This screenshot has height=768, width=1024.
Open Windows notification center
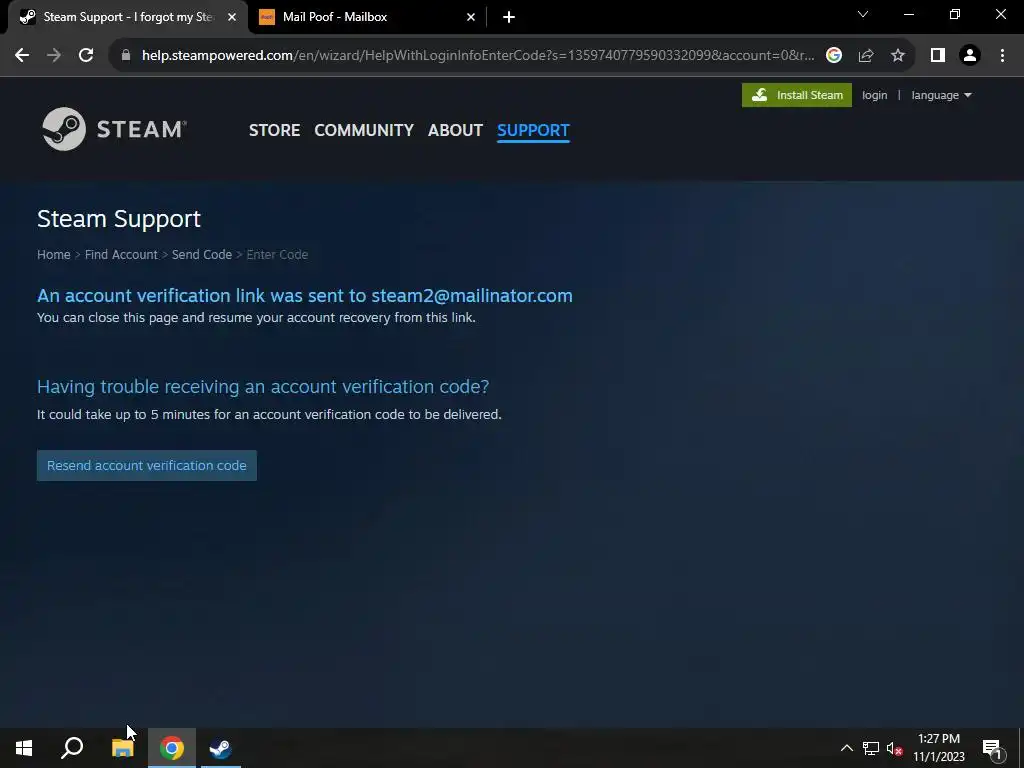click(x=992, y=748)
